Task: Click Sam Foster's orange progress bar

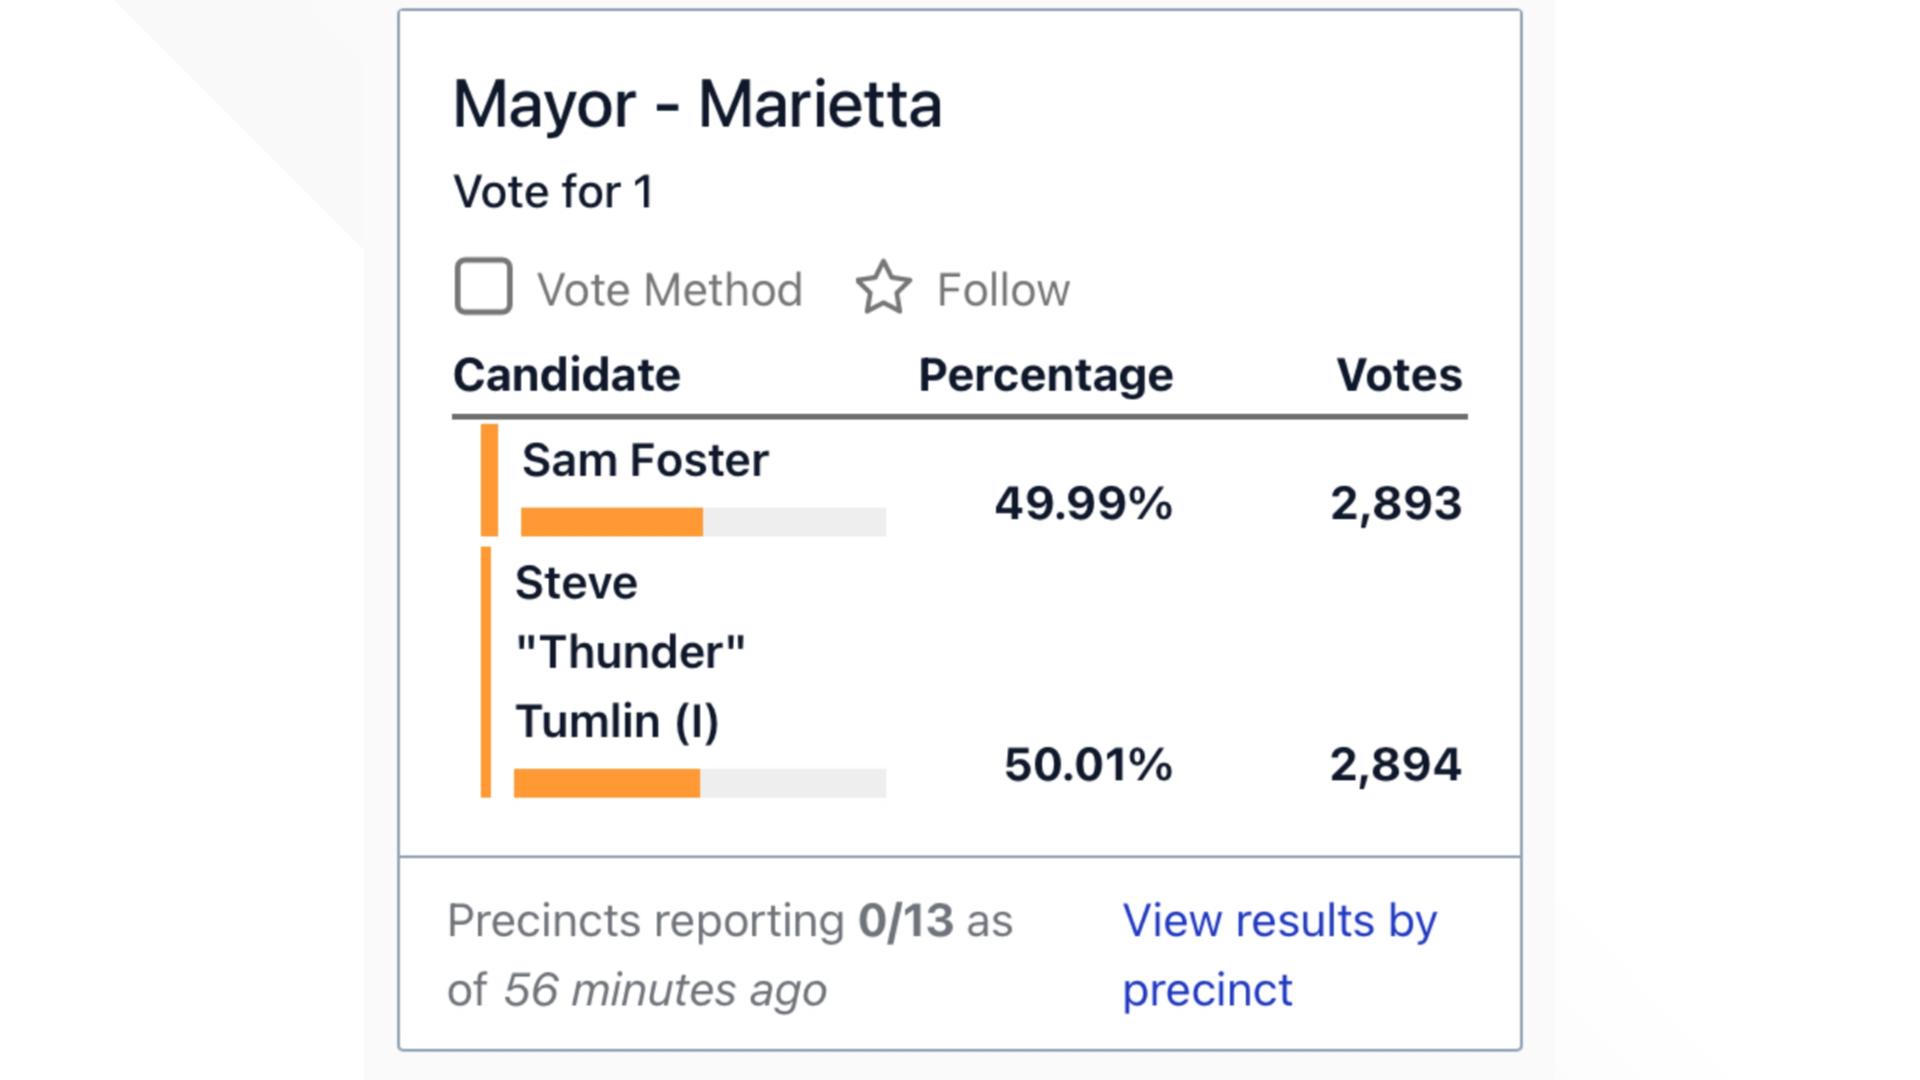Action: point(612,522)
